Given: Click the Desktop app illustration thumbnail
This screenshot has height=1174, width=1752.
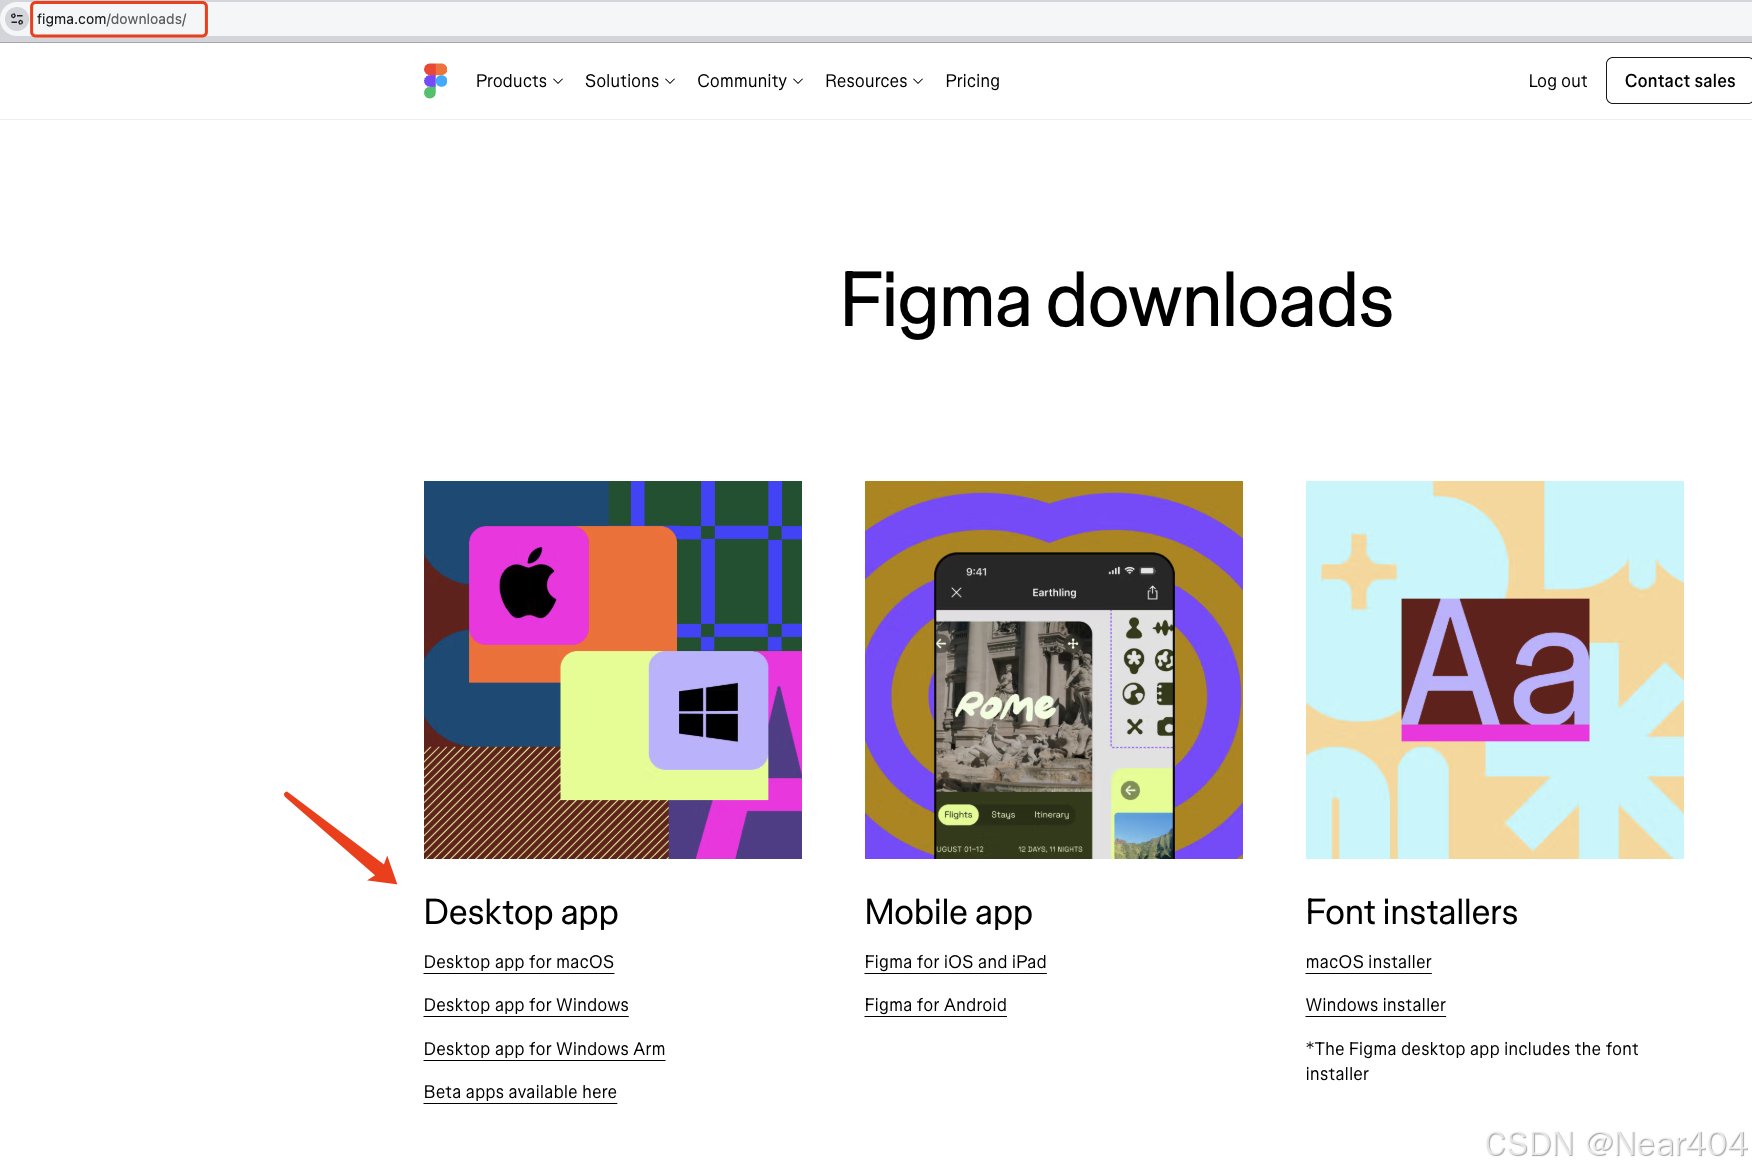Looking at the screenshot, I should [x=613, y=670].
